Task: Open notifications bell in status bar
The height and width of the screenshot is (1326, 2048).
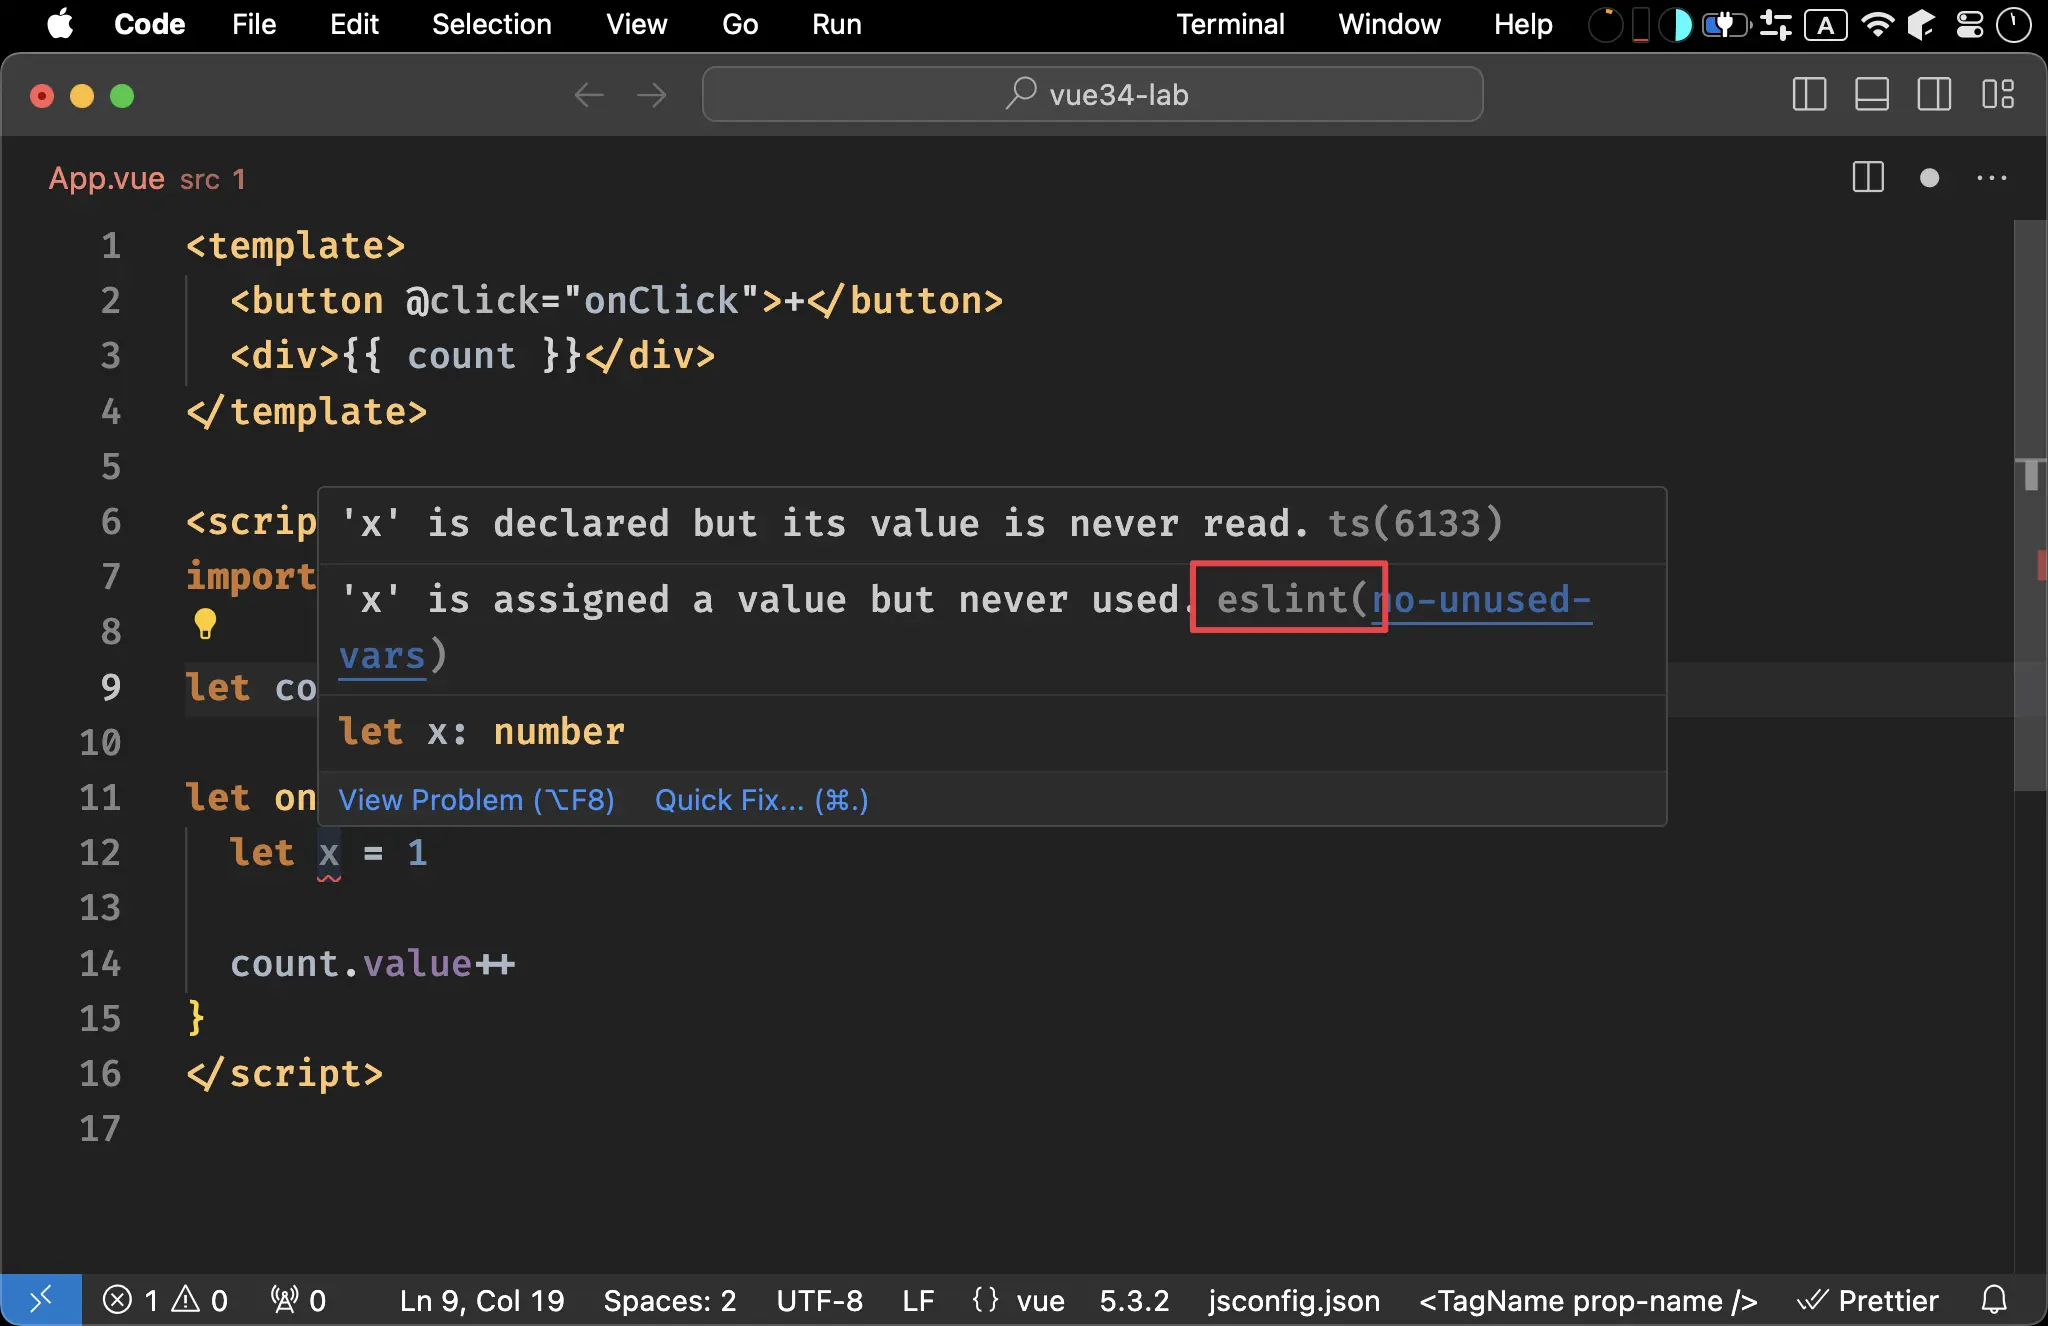Action: (1994, 1300)
